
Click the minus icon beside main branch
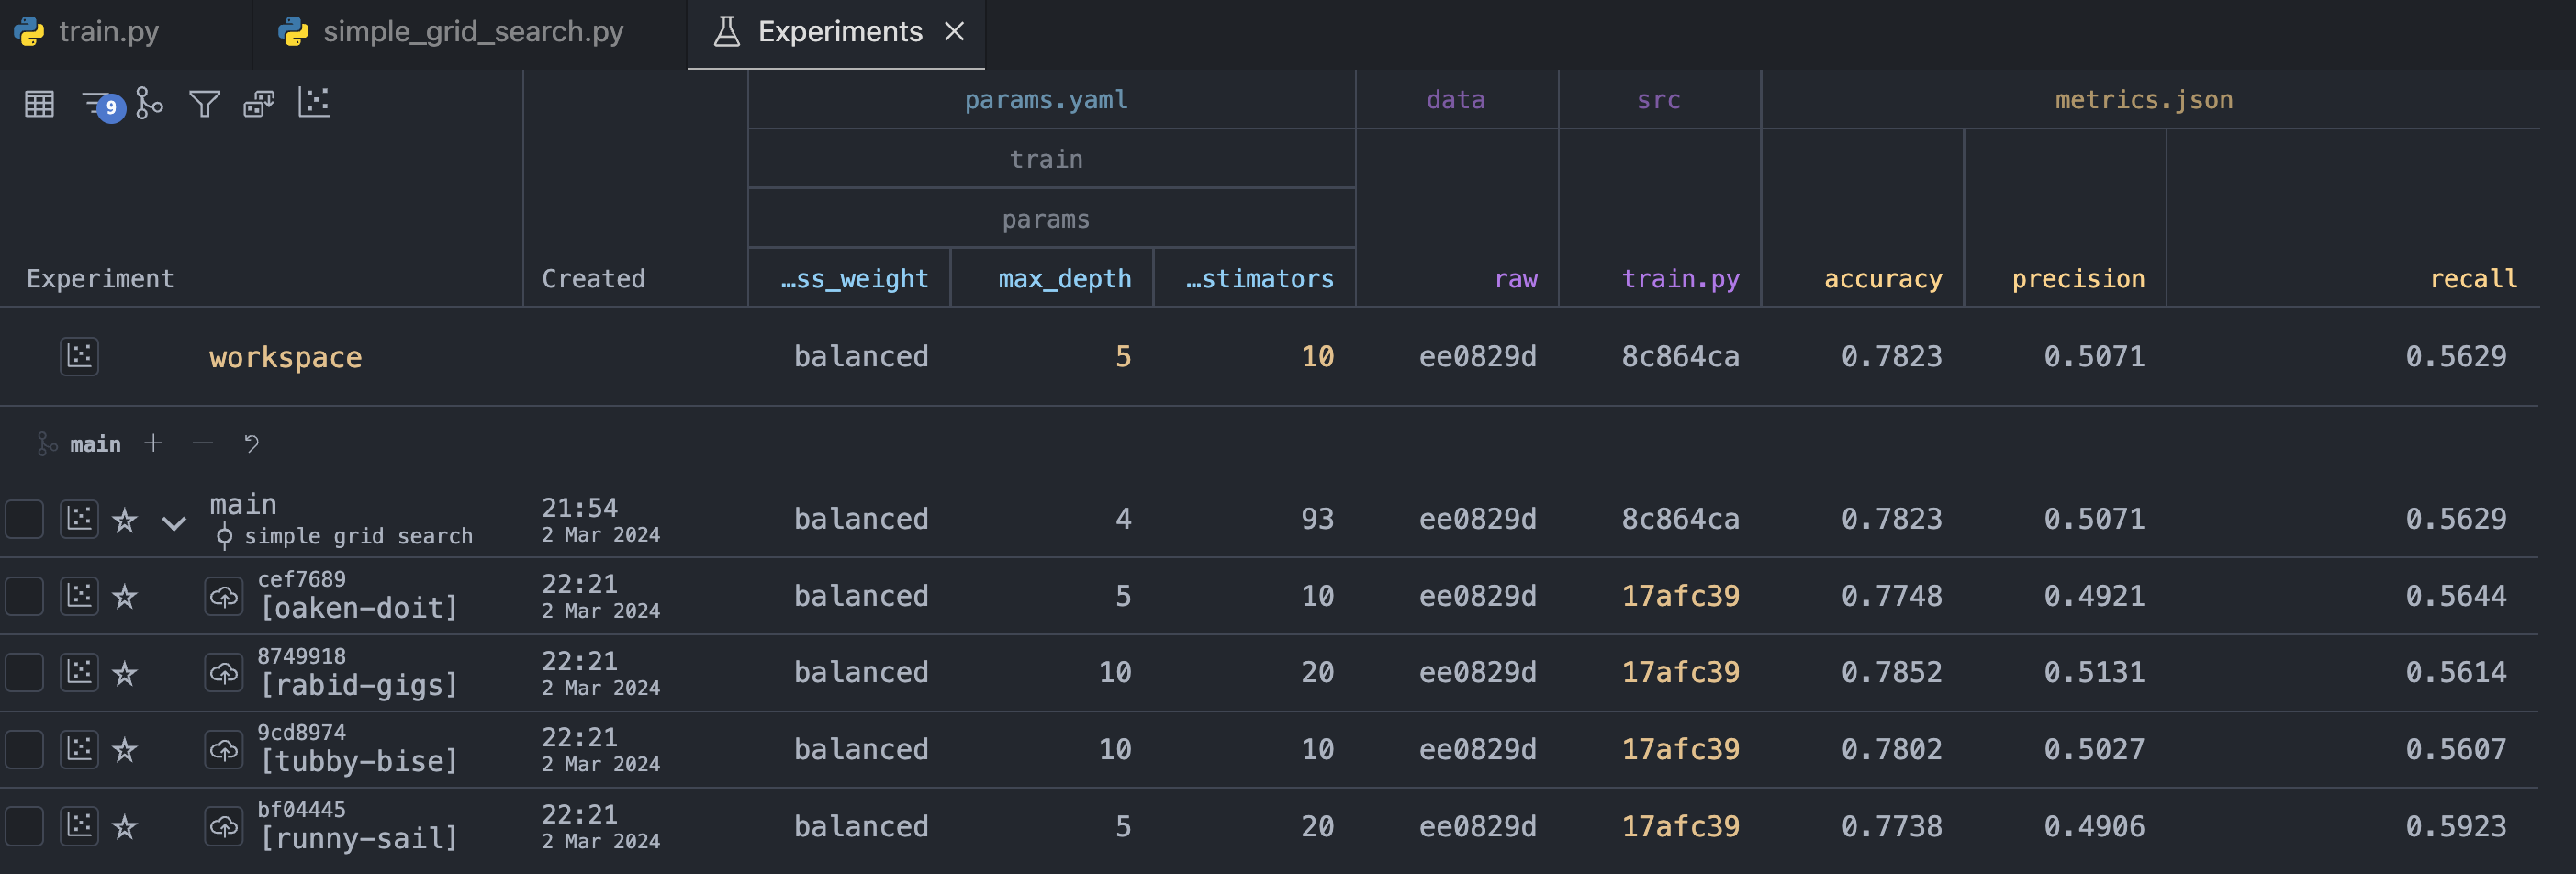pyautogui.click(x=203, y=443)
